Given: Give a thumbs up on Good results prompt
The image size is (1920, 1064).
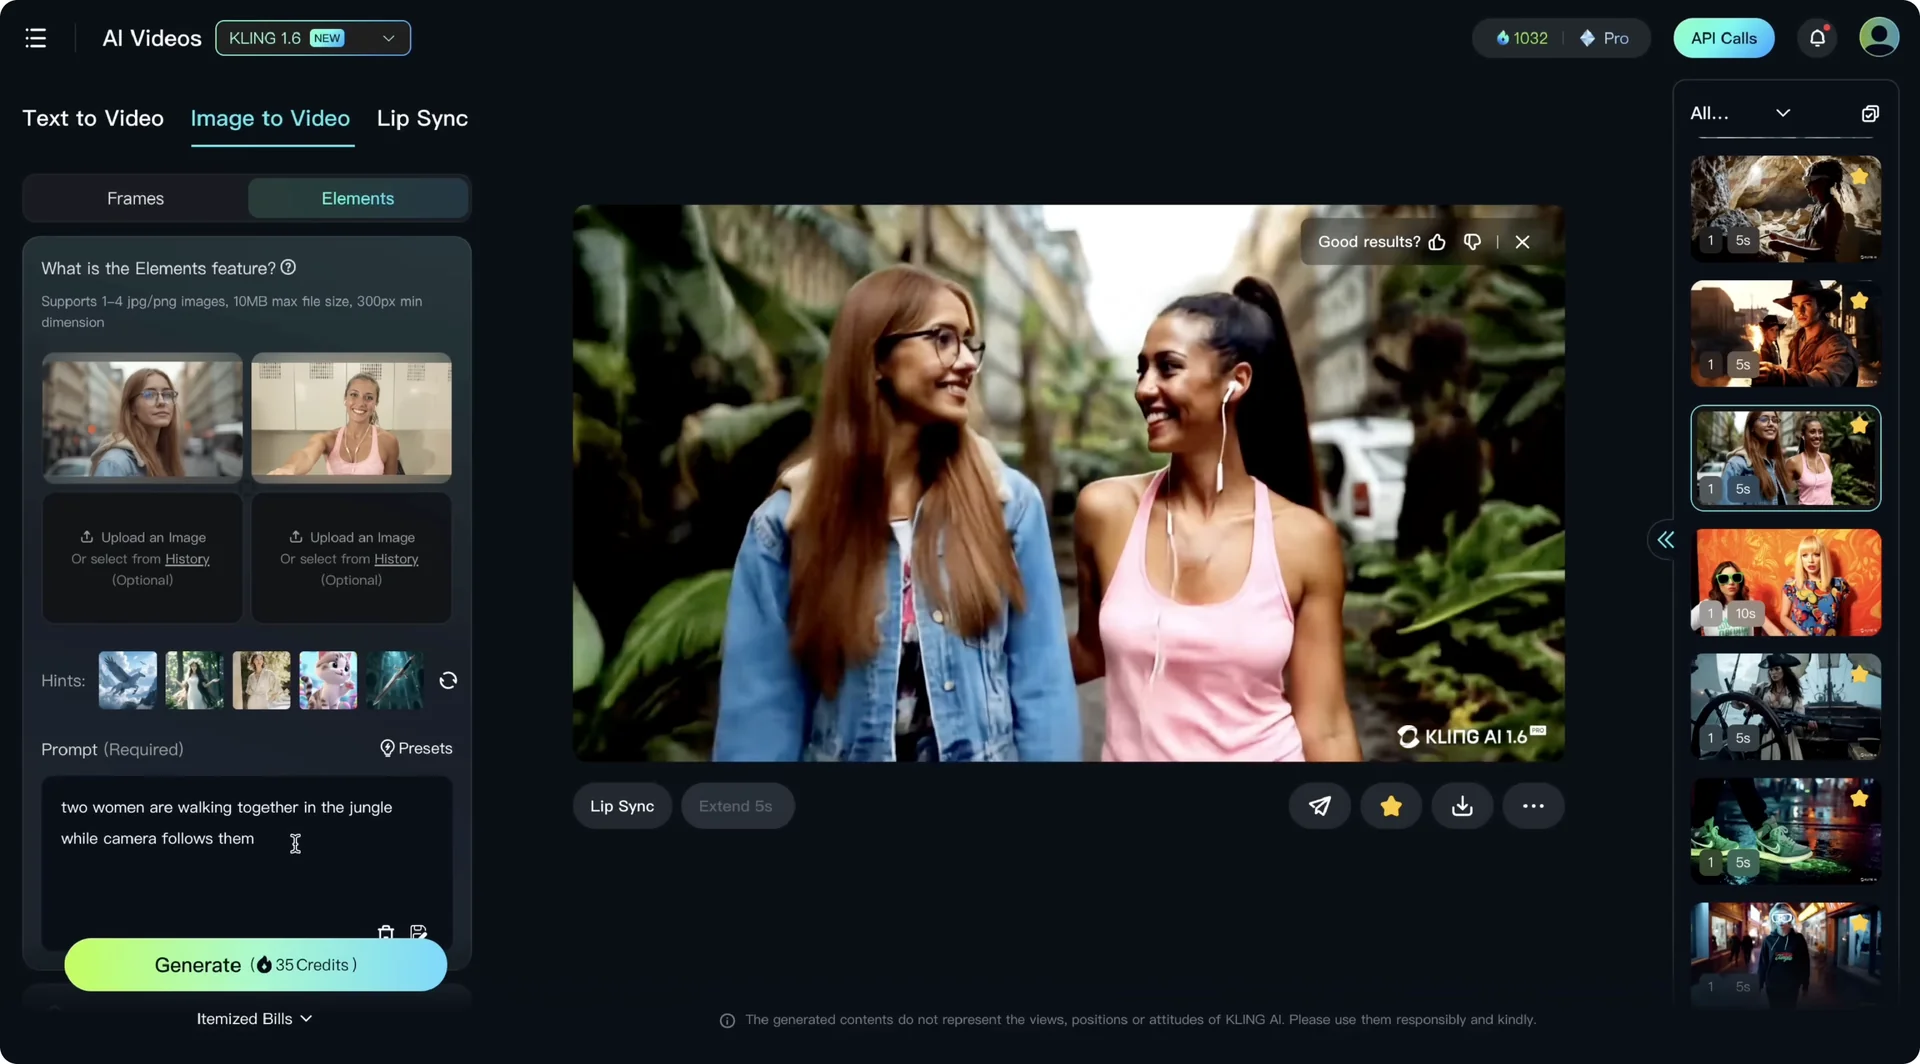Looking at the screenshot, I should 1437,242.
